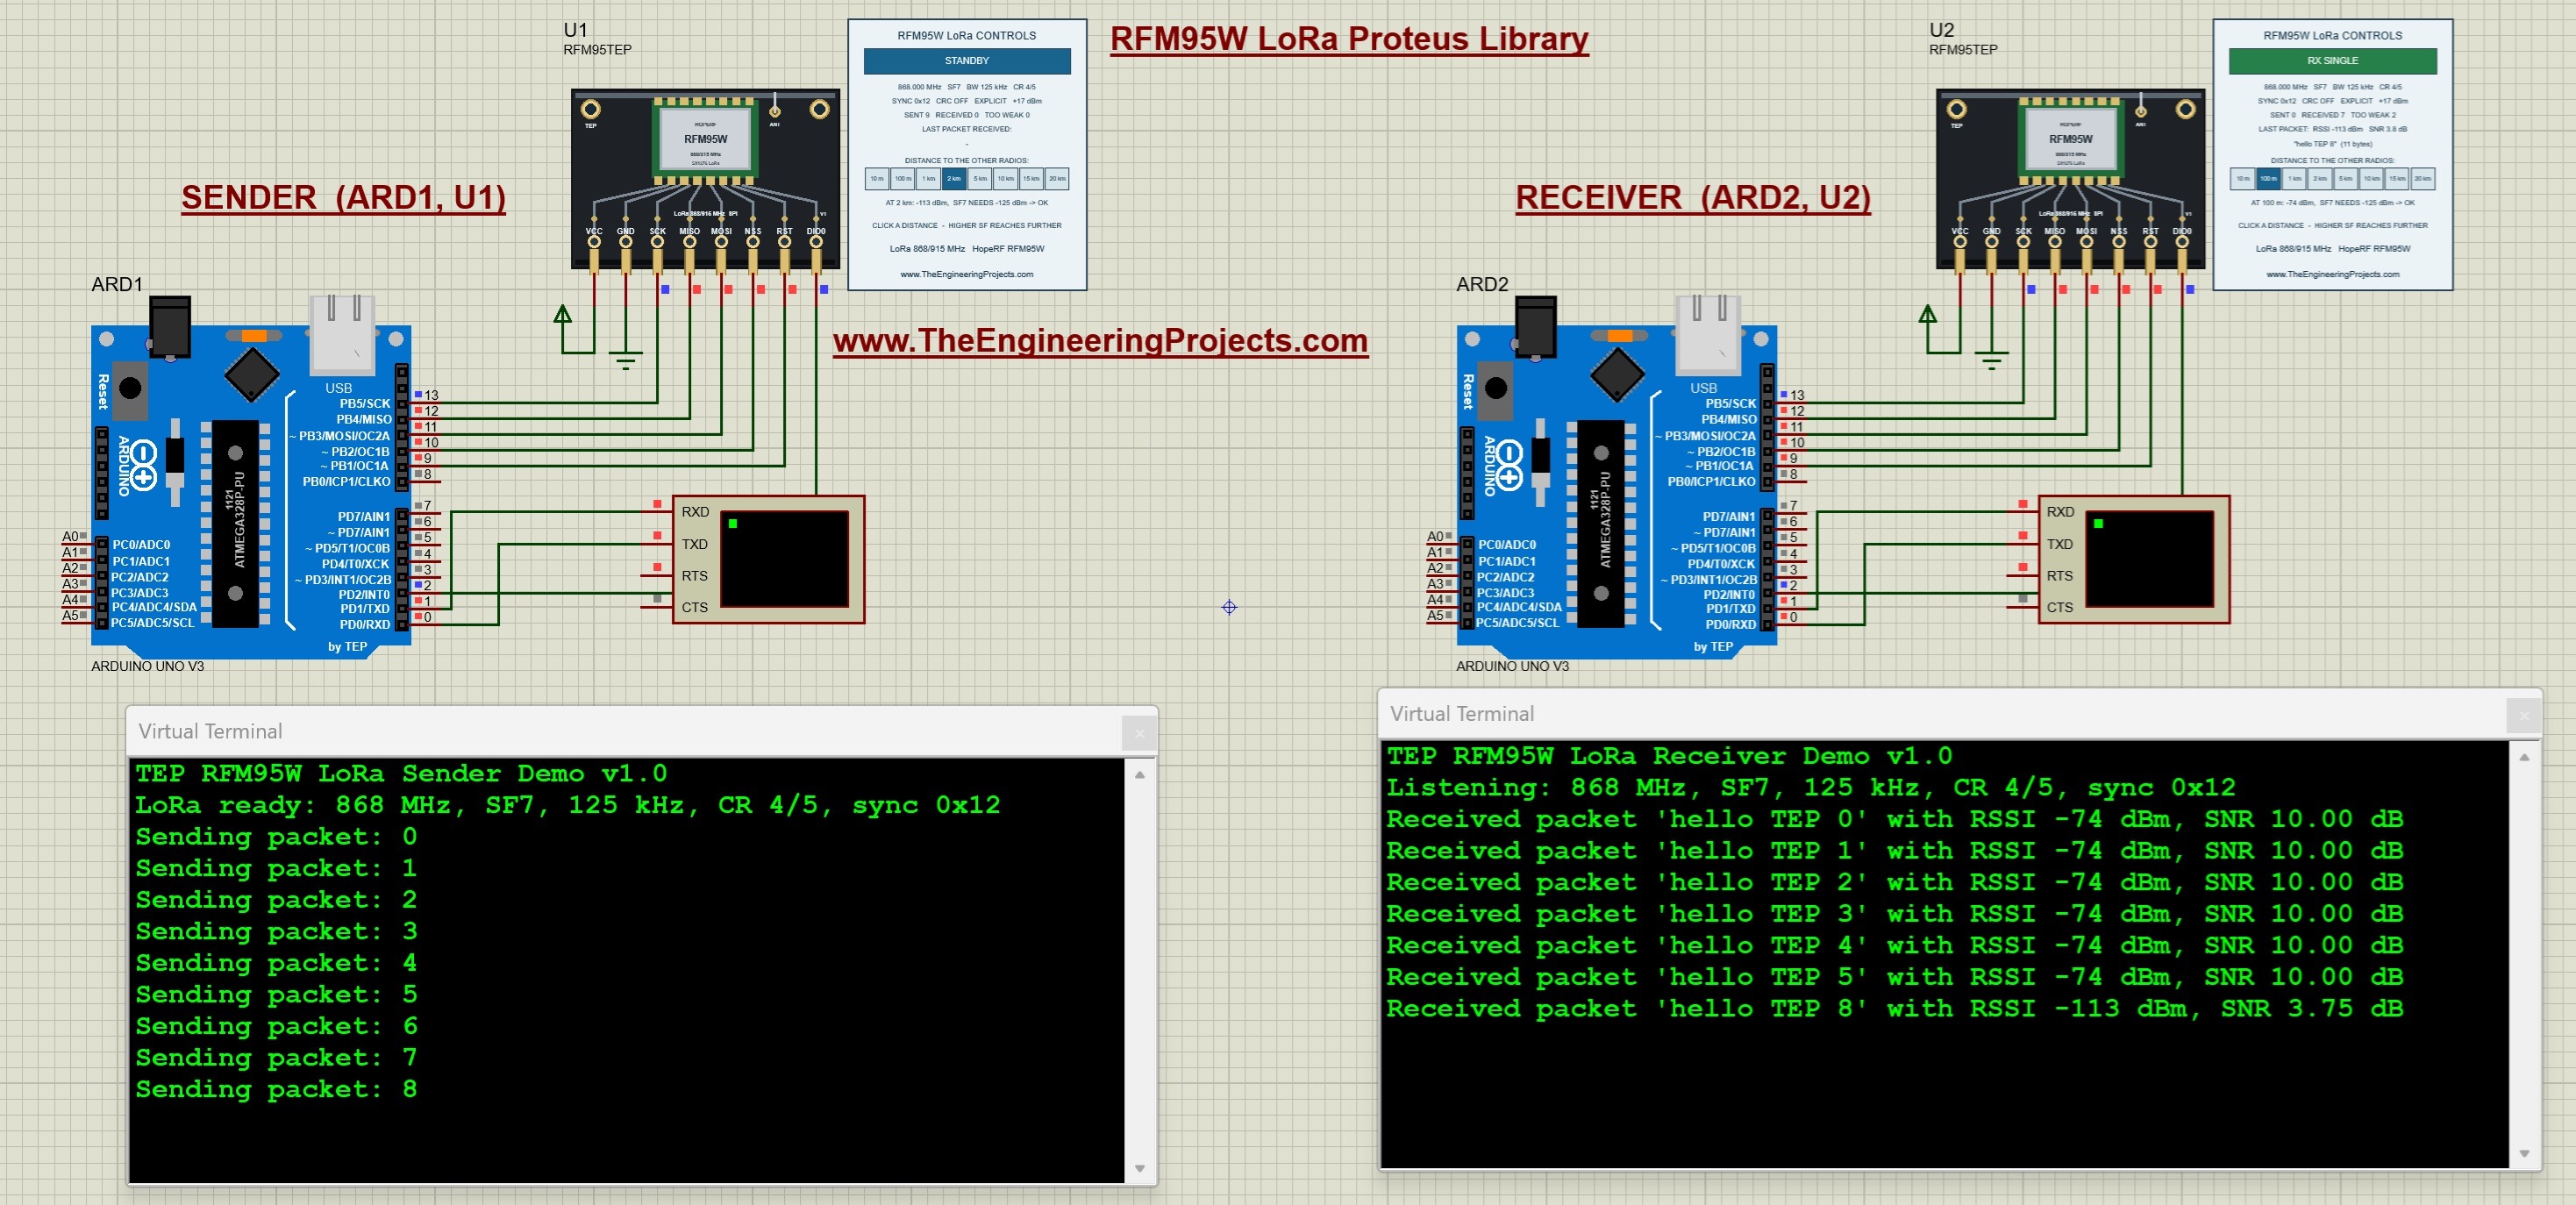Viewport: 2576px width, 1205px height.
Task: Click the power arrow terminal near U1 VCC
Action: click(x=563, y=315)
